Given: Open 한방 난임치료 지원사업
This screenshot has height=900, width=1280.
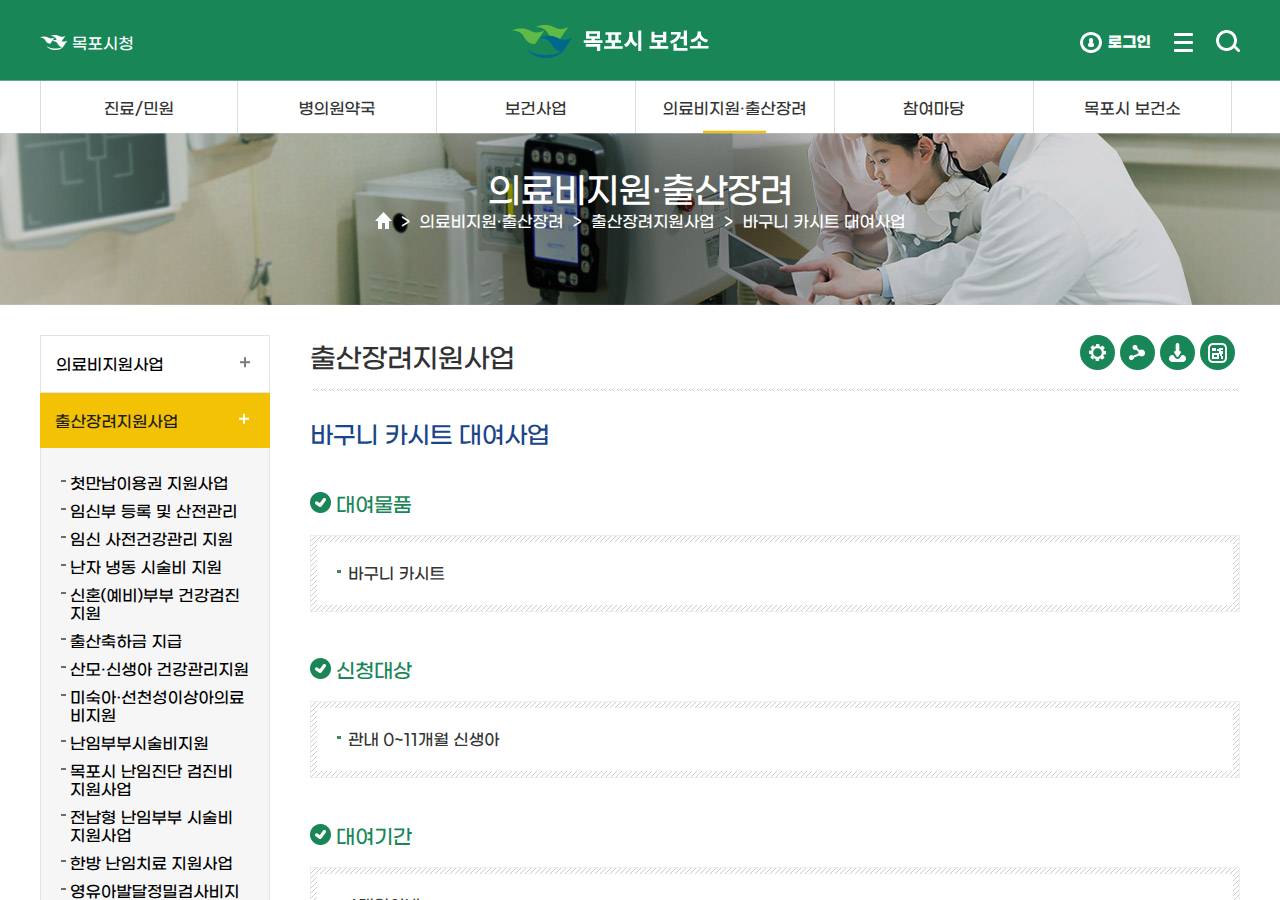Looking at the screenshot, I should click(151, 863).
